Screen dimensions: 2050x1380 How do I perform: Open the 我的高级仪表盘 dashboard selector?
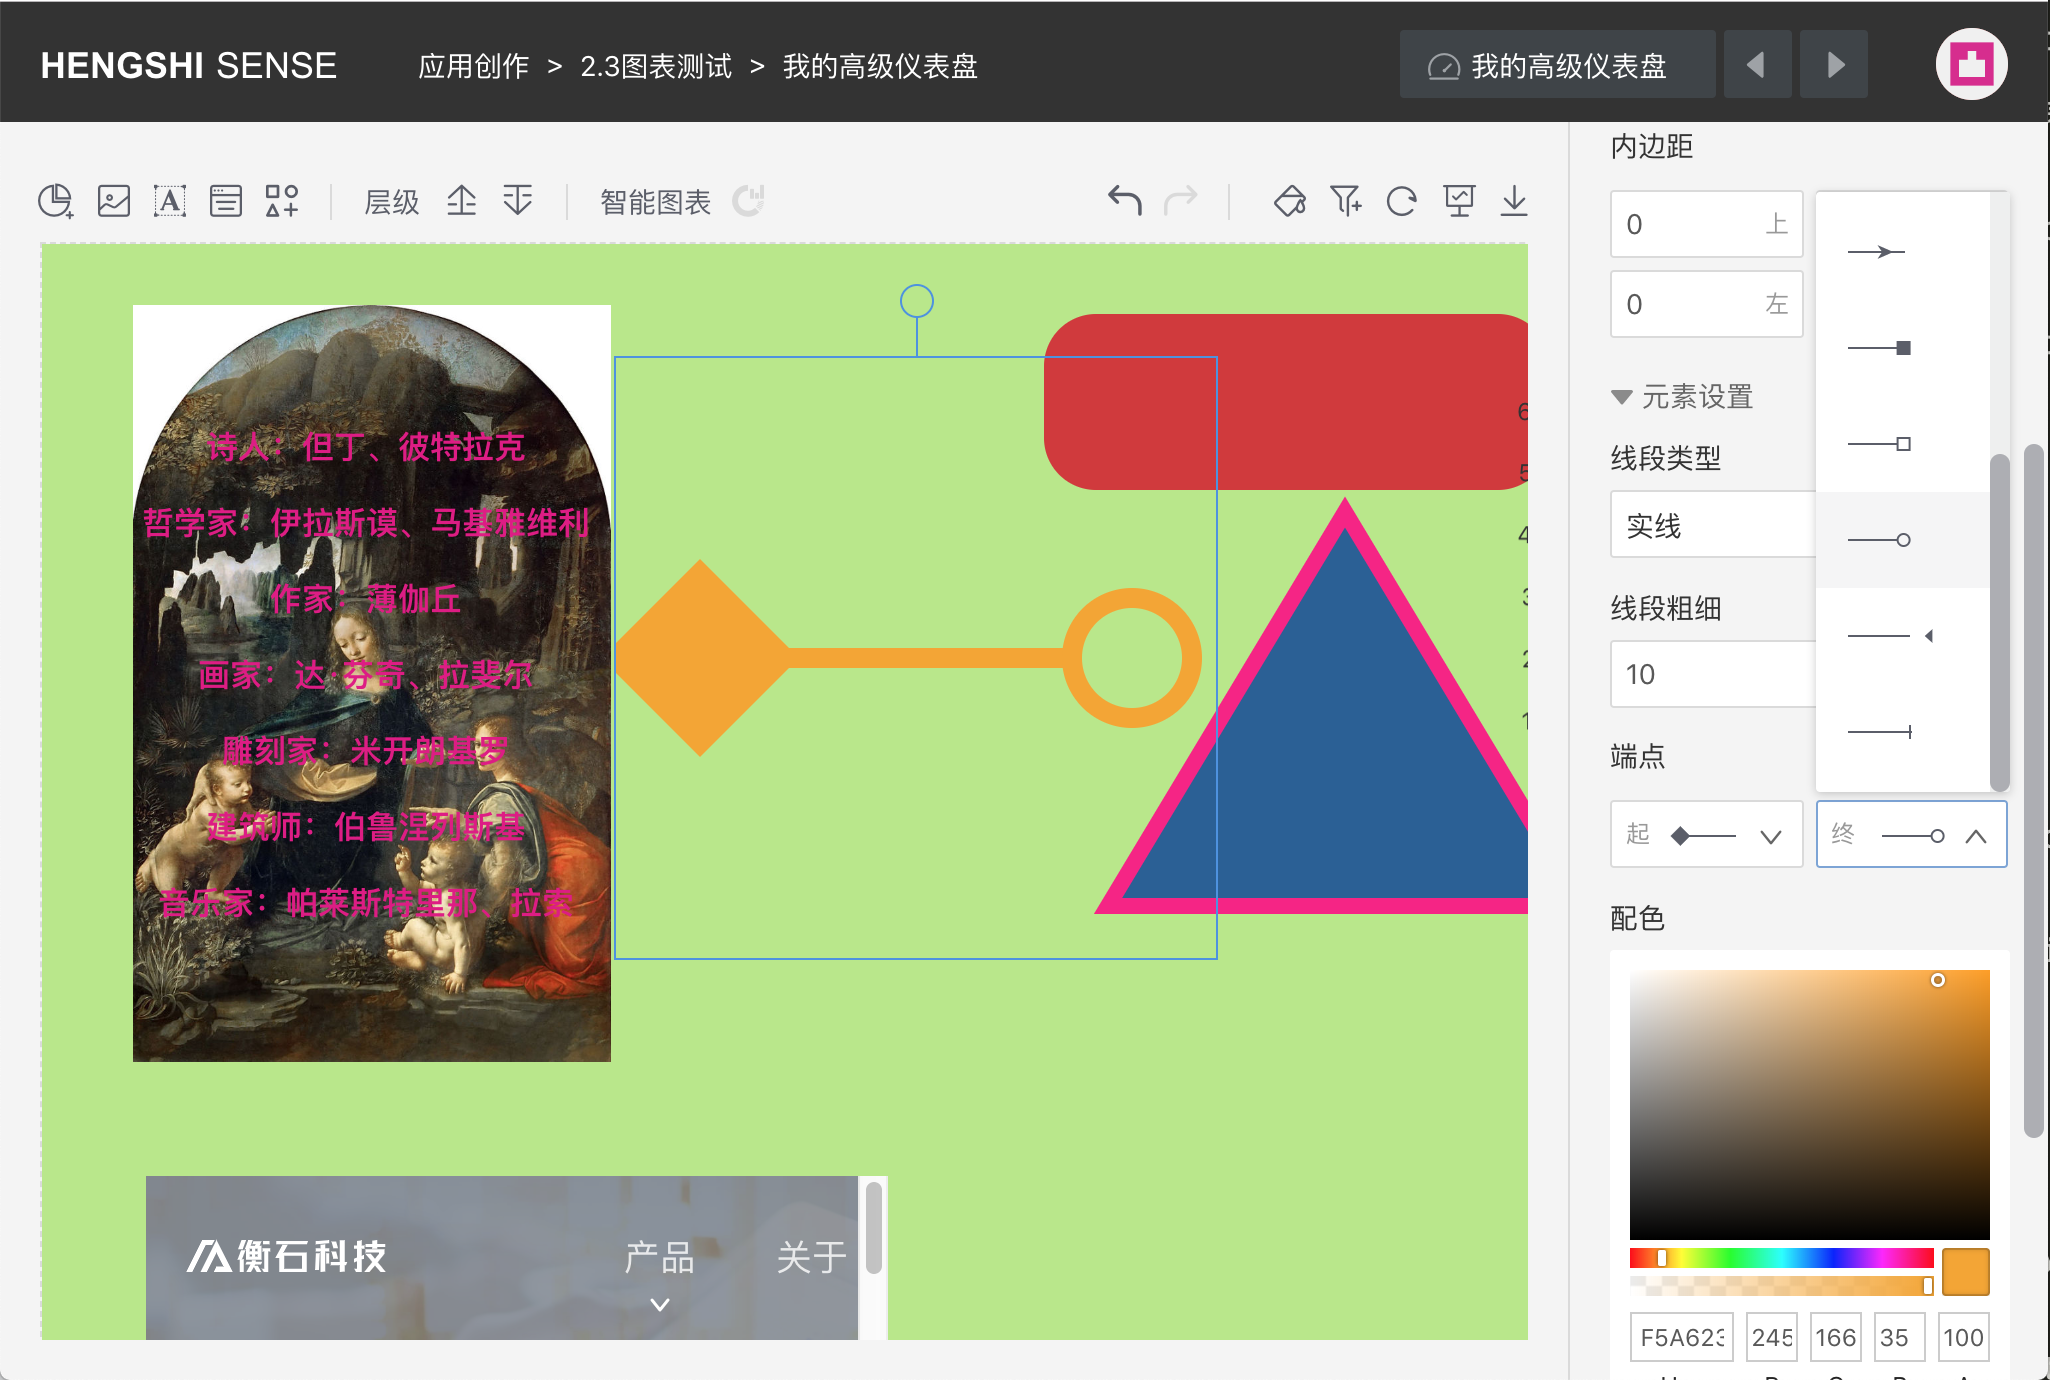click(x=1557, y=65)
